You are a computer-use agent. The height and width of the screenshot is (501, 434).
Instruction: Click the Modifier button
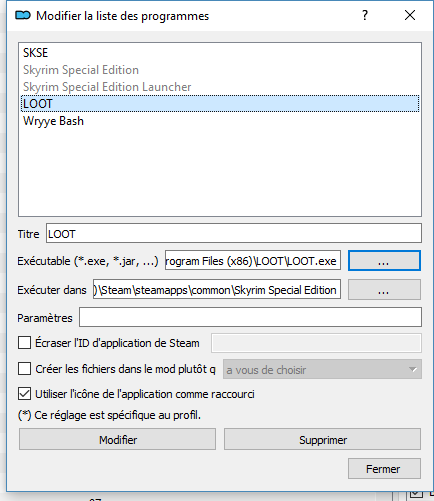pyautogui.click(x=117, y=439)
